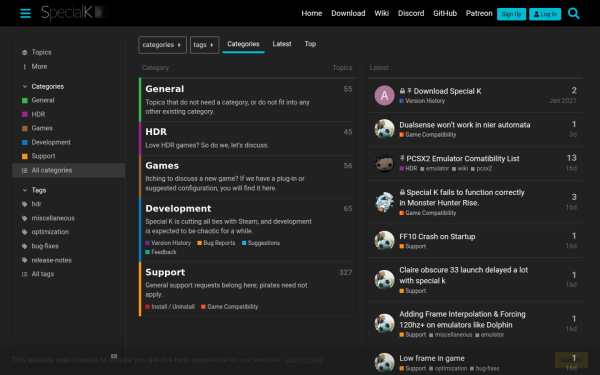Viewport: 600px width, 375px height.
Task: Open the Bug Reports subcategory
Action: [x=216, y=243]
